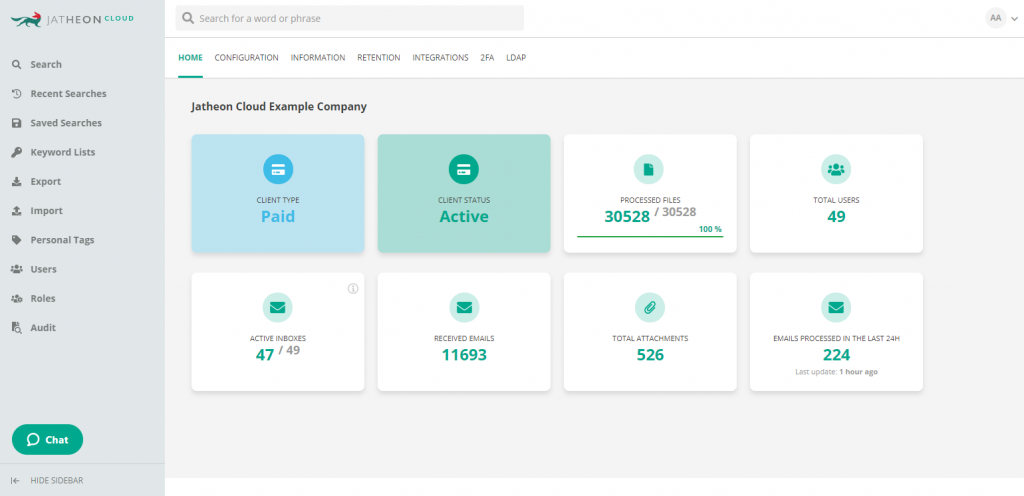This screenshot has height=496, width=1024.
Task: Click the Jatheon Cloud logo
Action: click(x=72, y=19)
